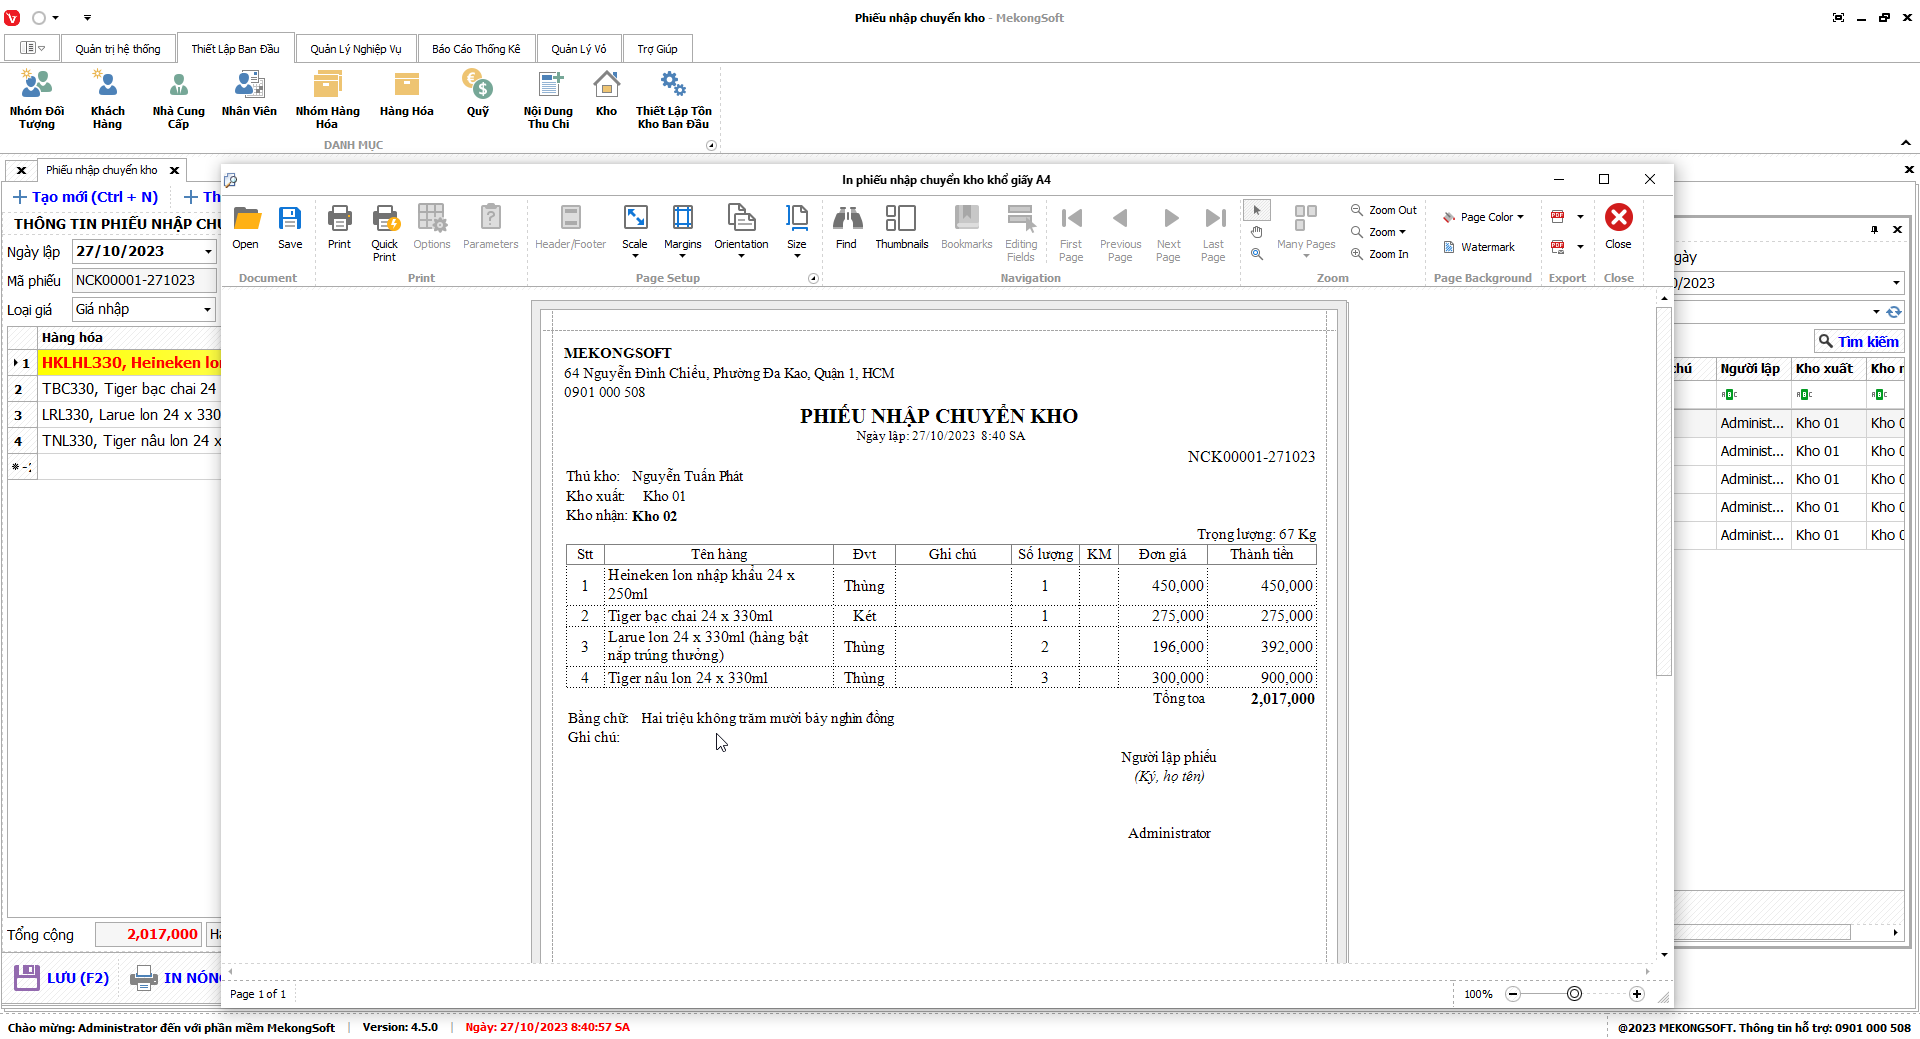Save the document with the Save icon
The image size is (1920, 1039).
(x=290, y=227)
